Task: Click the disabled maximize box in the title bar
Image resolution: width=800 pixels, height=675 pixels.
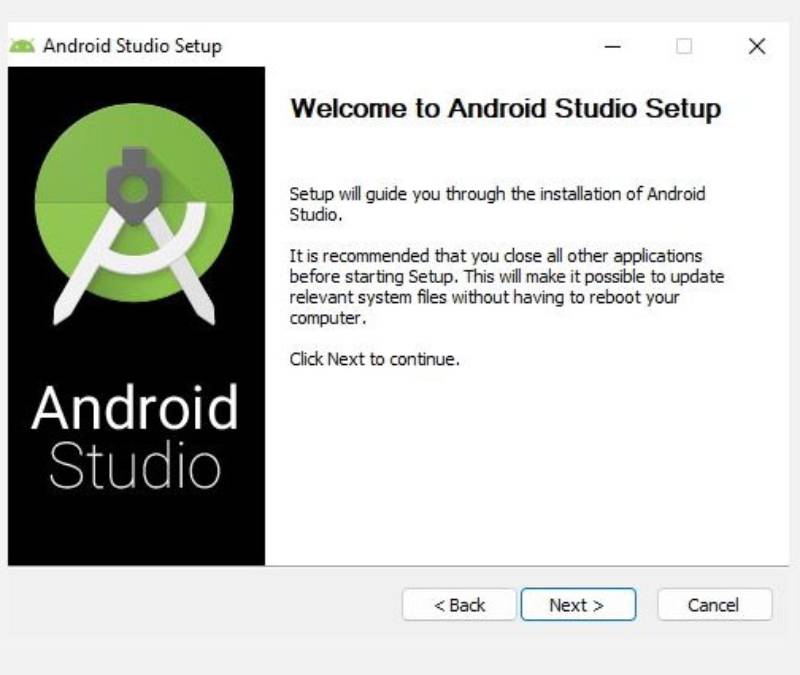Action: pyautogui.click(x=684, y=46)
